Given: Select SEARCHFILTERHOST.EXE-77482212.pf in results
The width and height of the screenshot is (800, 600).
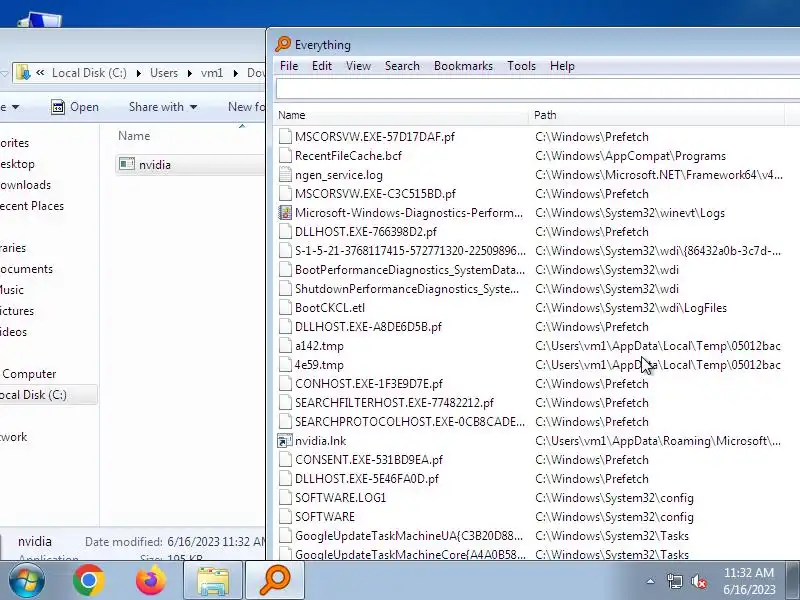Looking at the screenshot, I should (x=394, y=403).
